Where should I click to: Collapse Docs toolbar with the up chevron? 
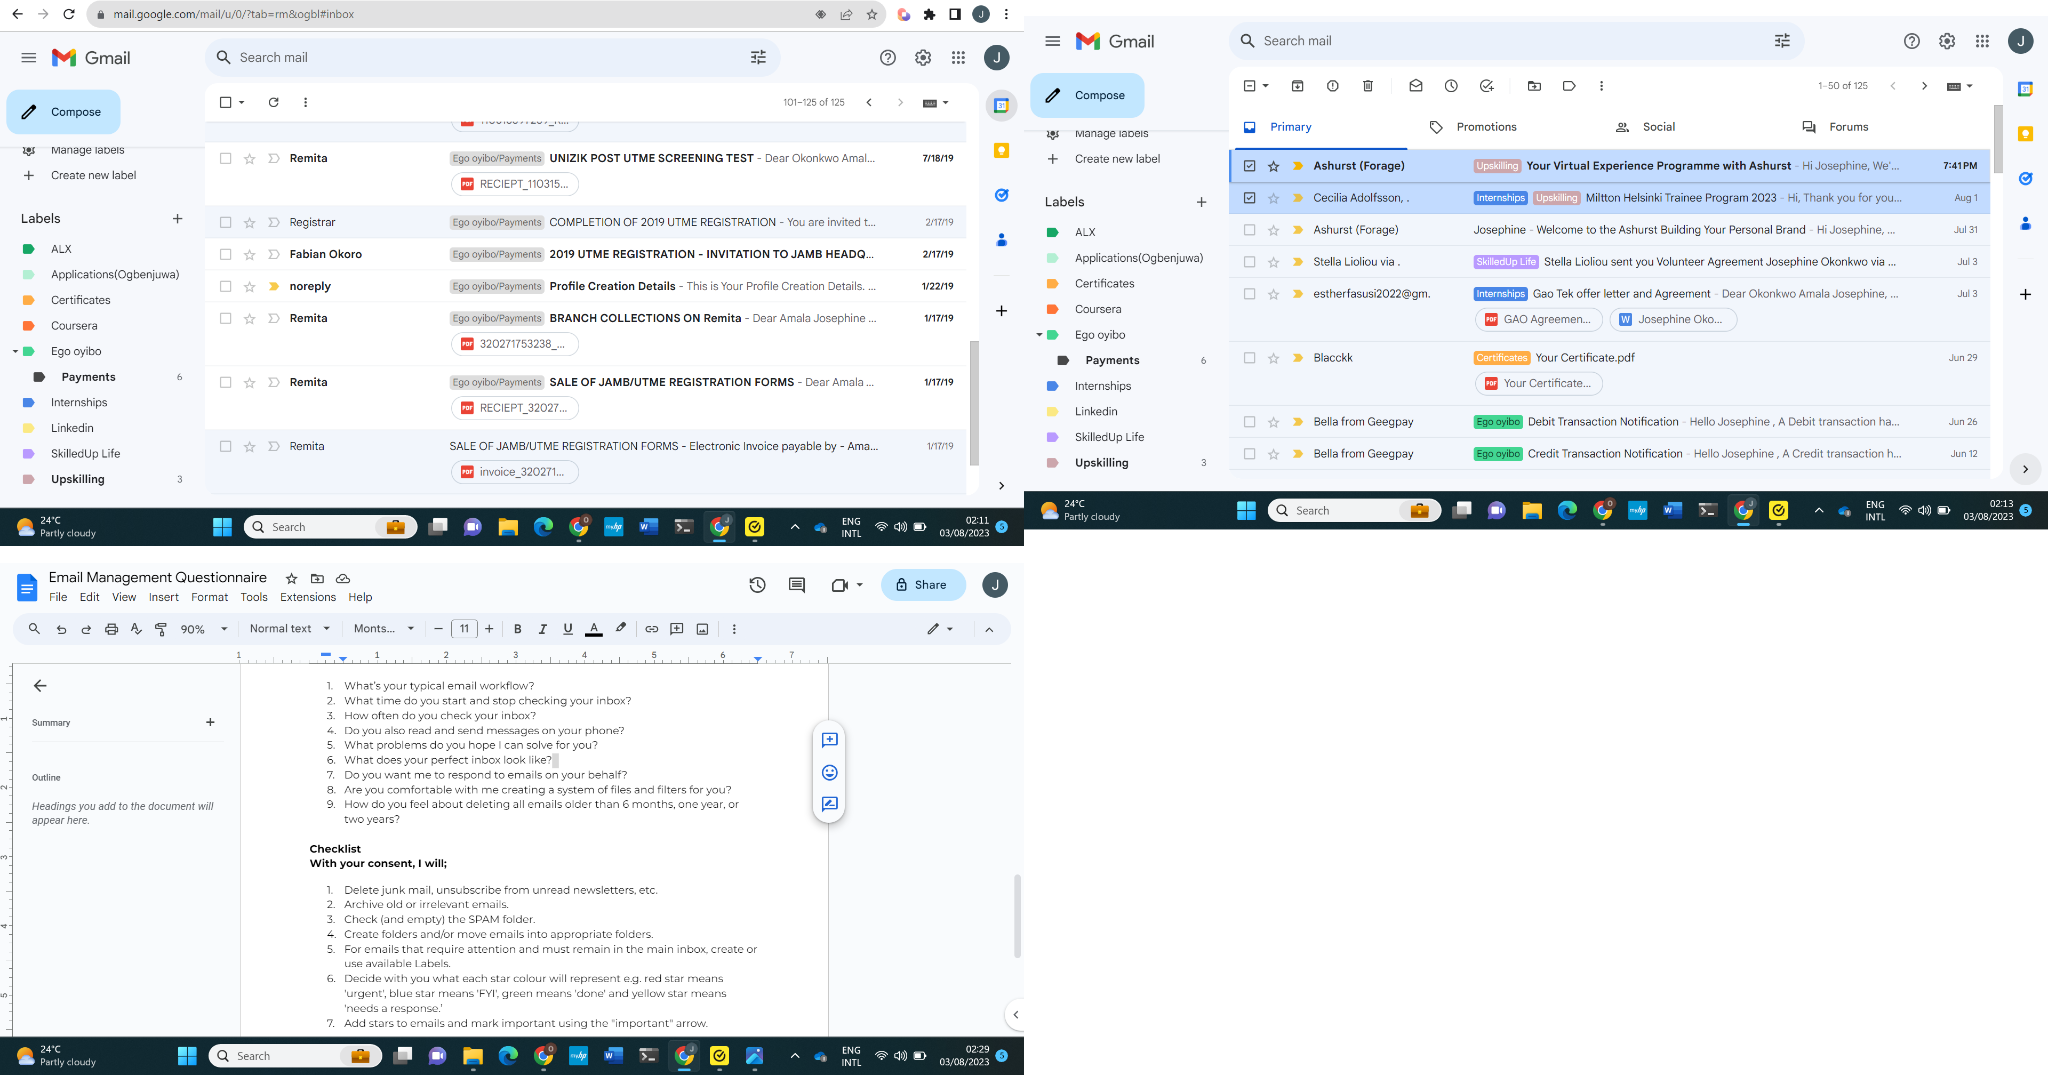(x=989, y=629)
